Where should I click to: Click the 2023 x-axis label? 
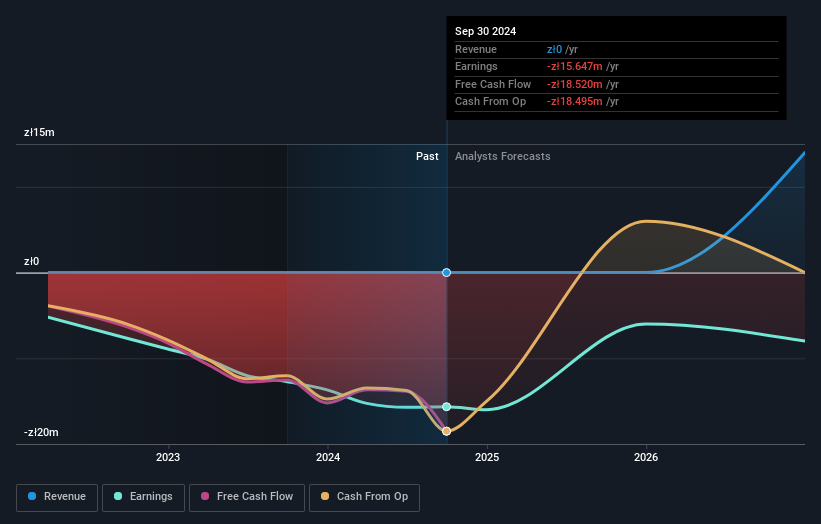click(168, 458)
